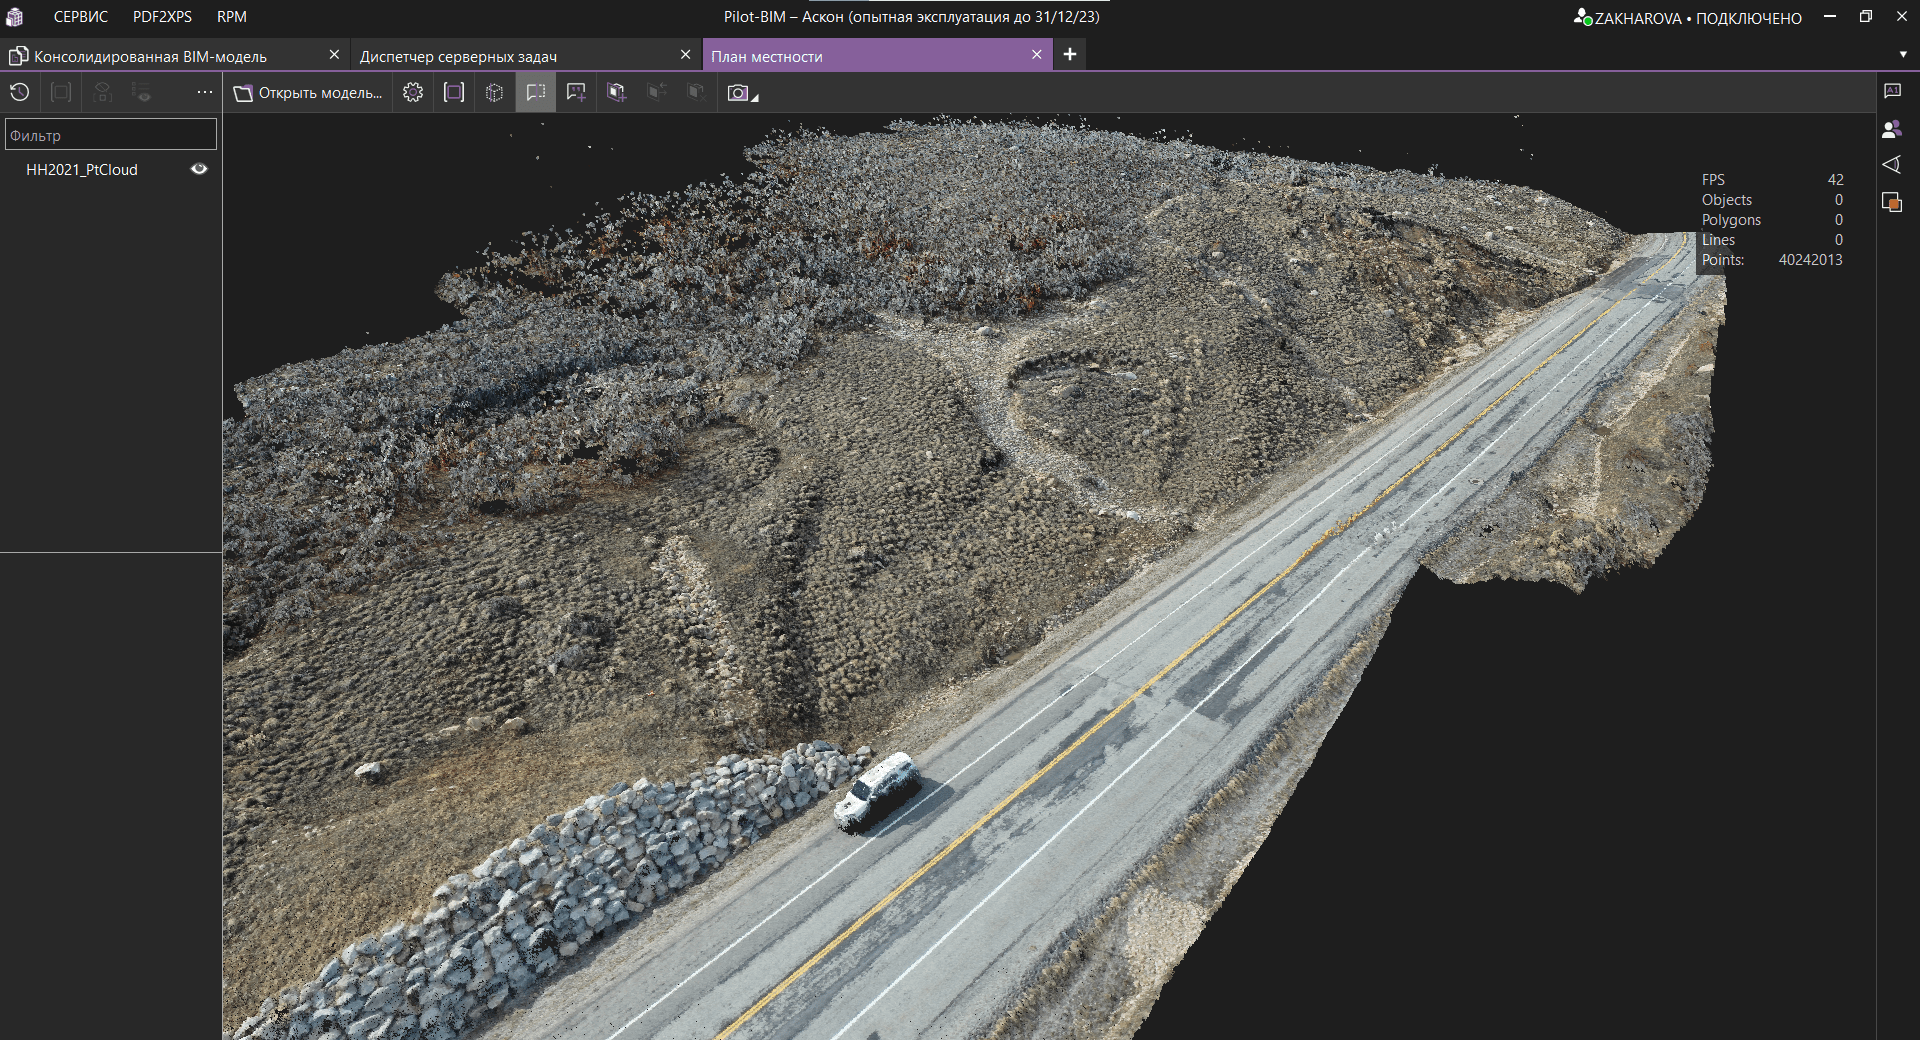This screenshot has width=1920, height=1040.
Task: Click the model history clock icon
Action: point(20,93)
